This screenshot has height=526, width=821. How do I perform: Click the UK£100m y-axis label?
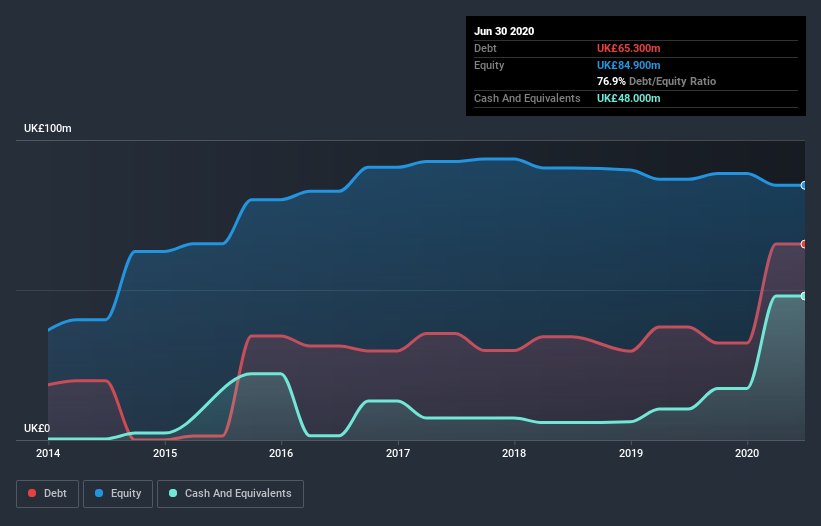48,128
